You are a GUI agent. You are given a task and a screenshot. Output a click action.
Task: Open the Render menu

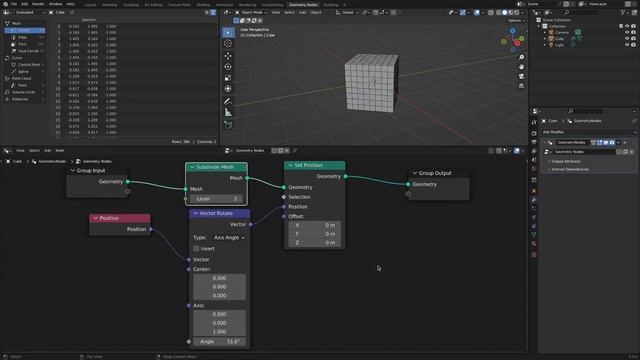[x=38, y=4]
